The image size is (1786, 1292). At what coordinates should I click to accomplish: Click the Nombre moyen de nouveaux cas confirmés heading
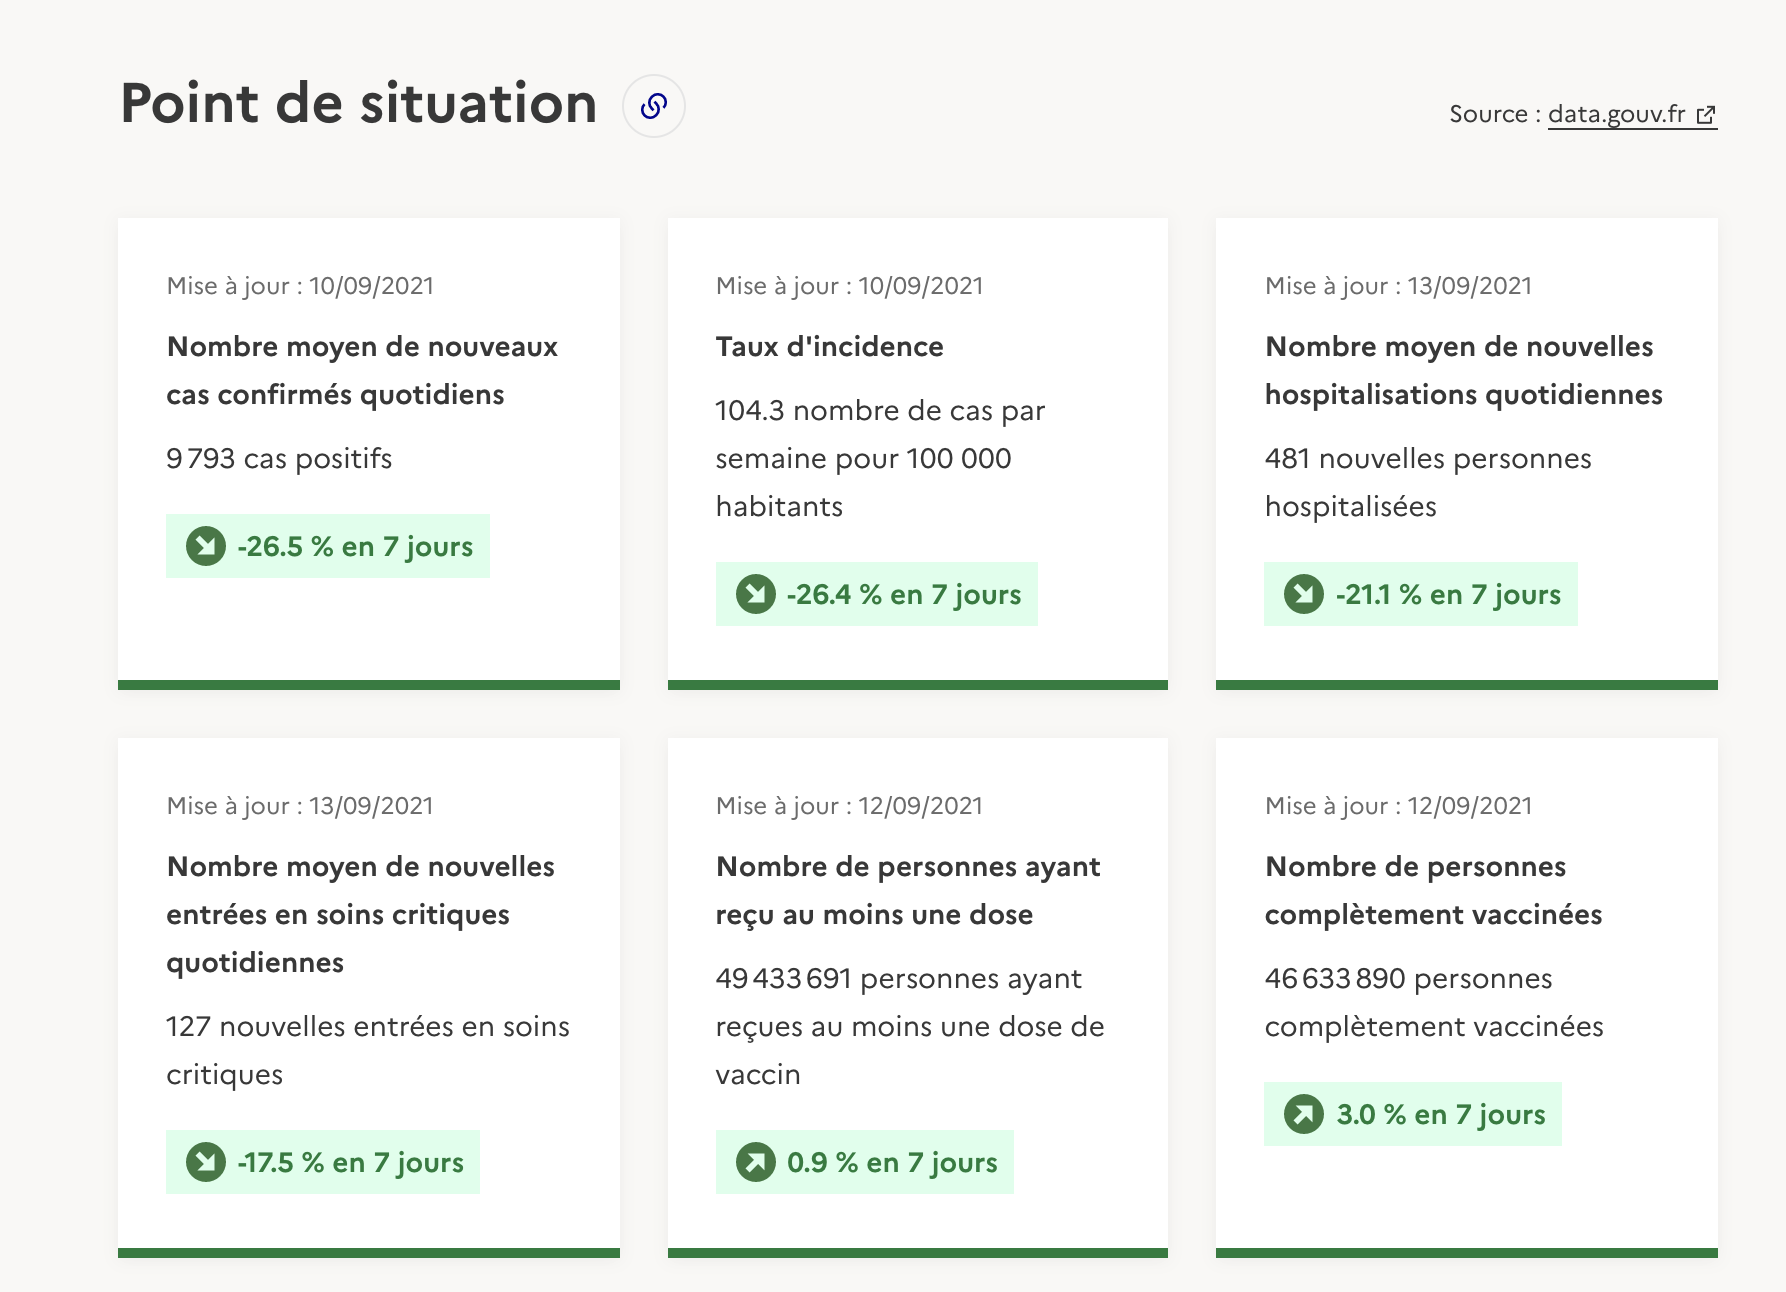pos(362,371)
